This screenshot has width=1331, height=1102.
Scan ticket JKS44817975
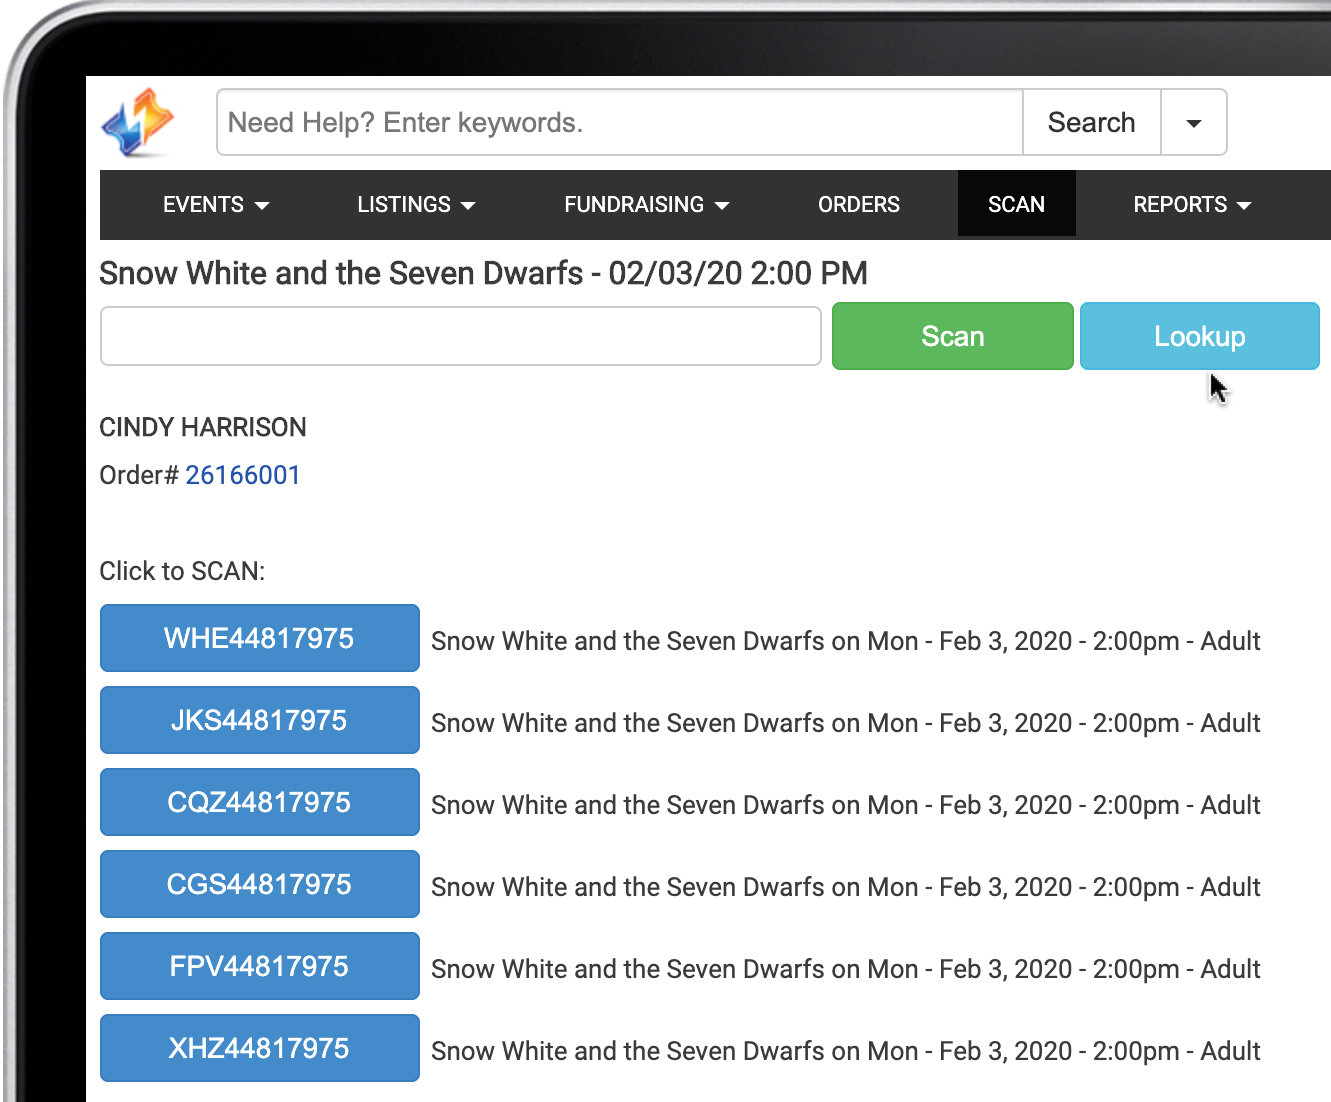[260, 720]
